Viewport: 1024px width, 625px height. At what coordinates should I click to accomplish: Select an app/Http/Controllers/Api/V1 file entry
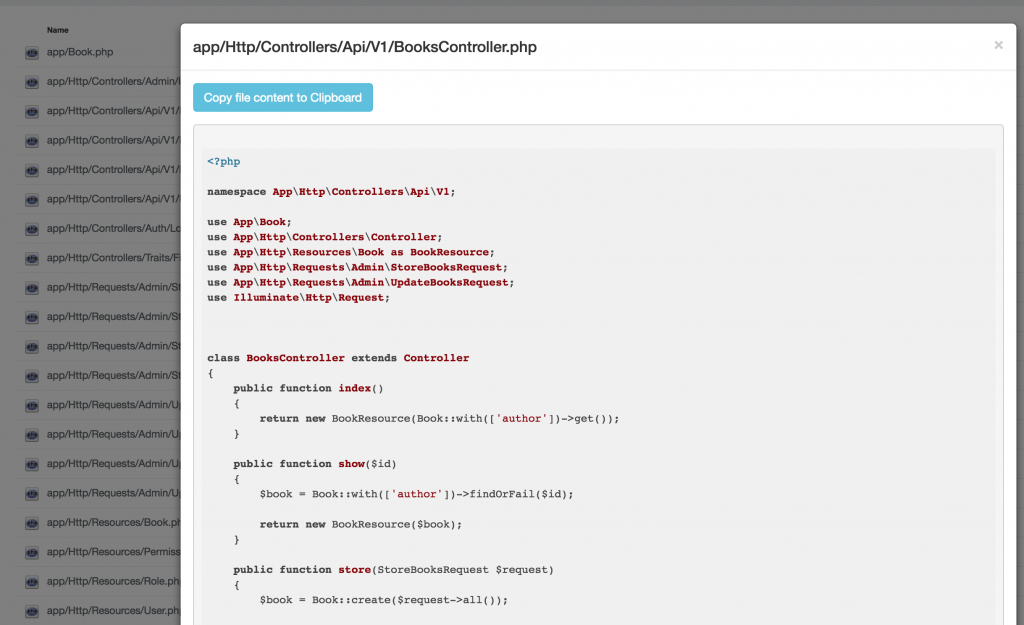click(110, 110)
